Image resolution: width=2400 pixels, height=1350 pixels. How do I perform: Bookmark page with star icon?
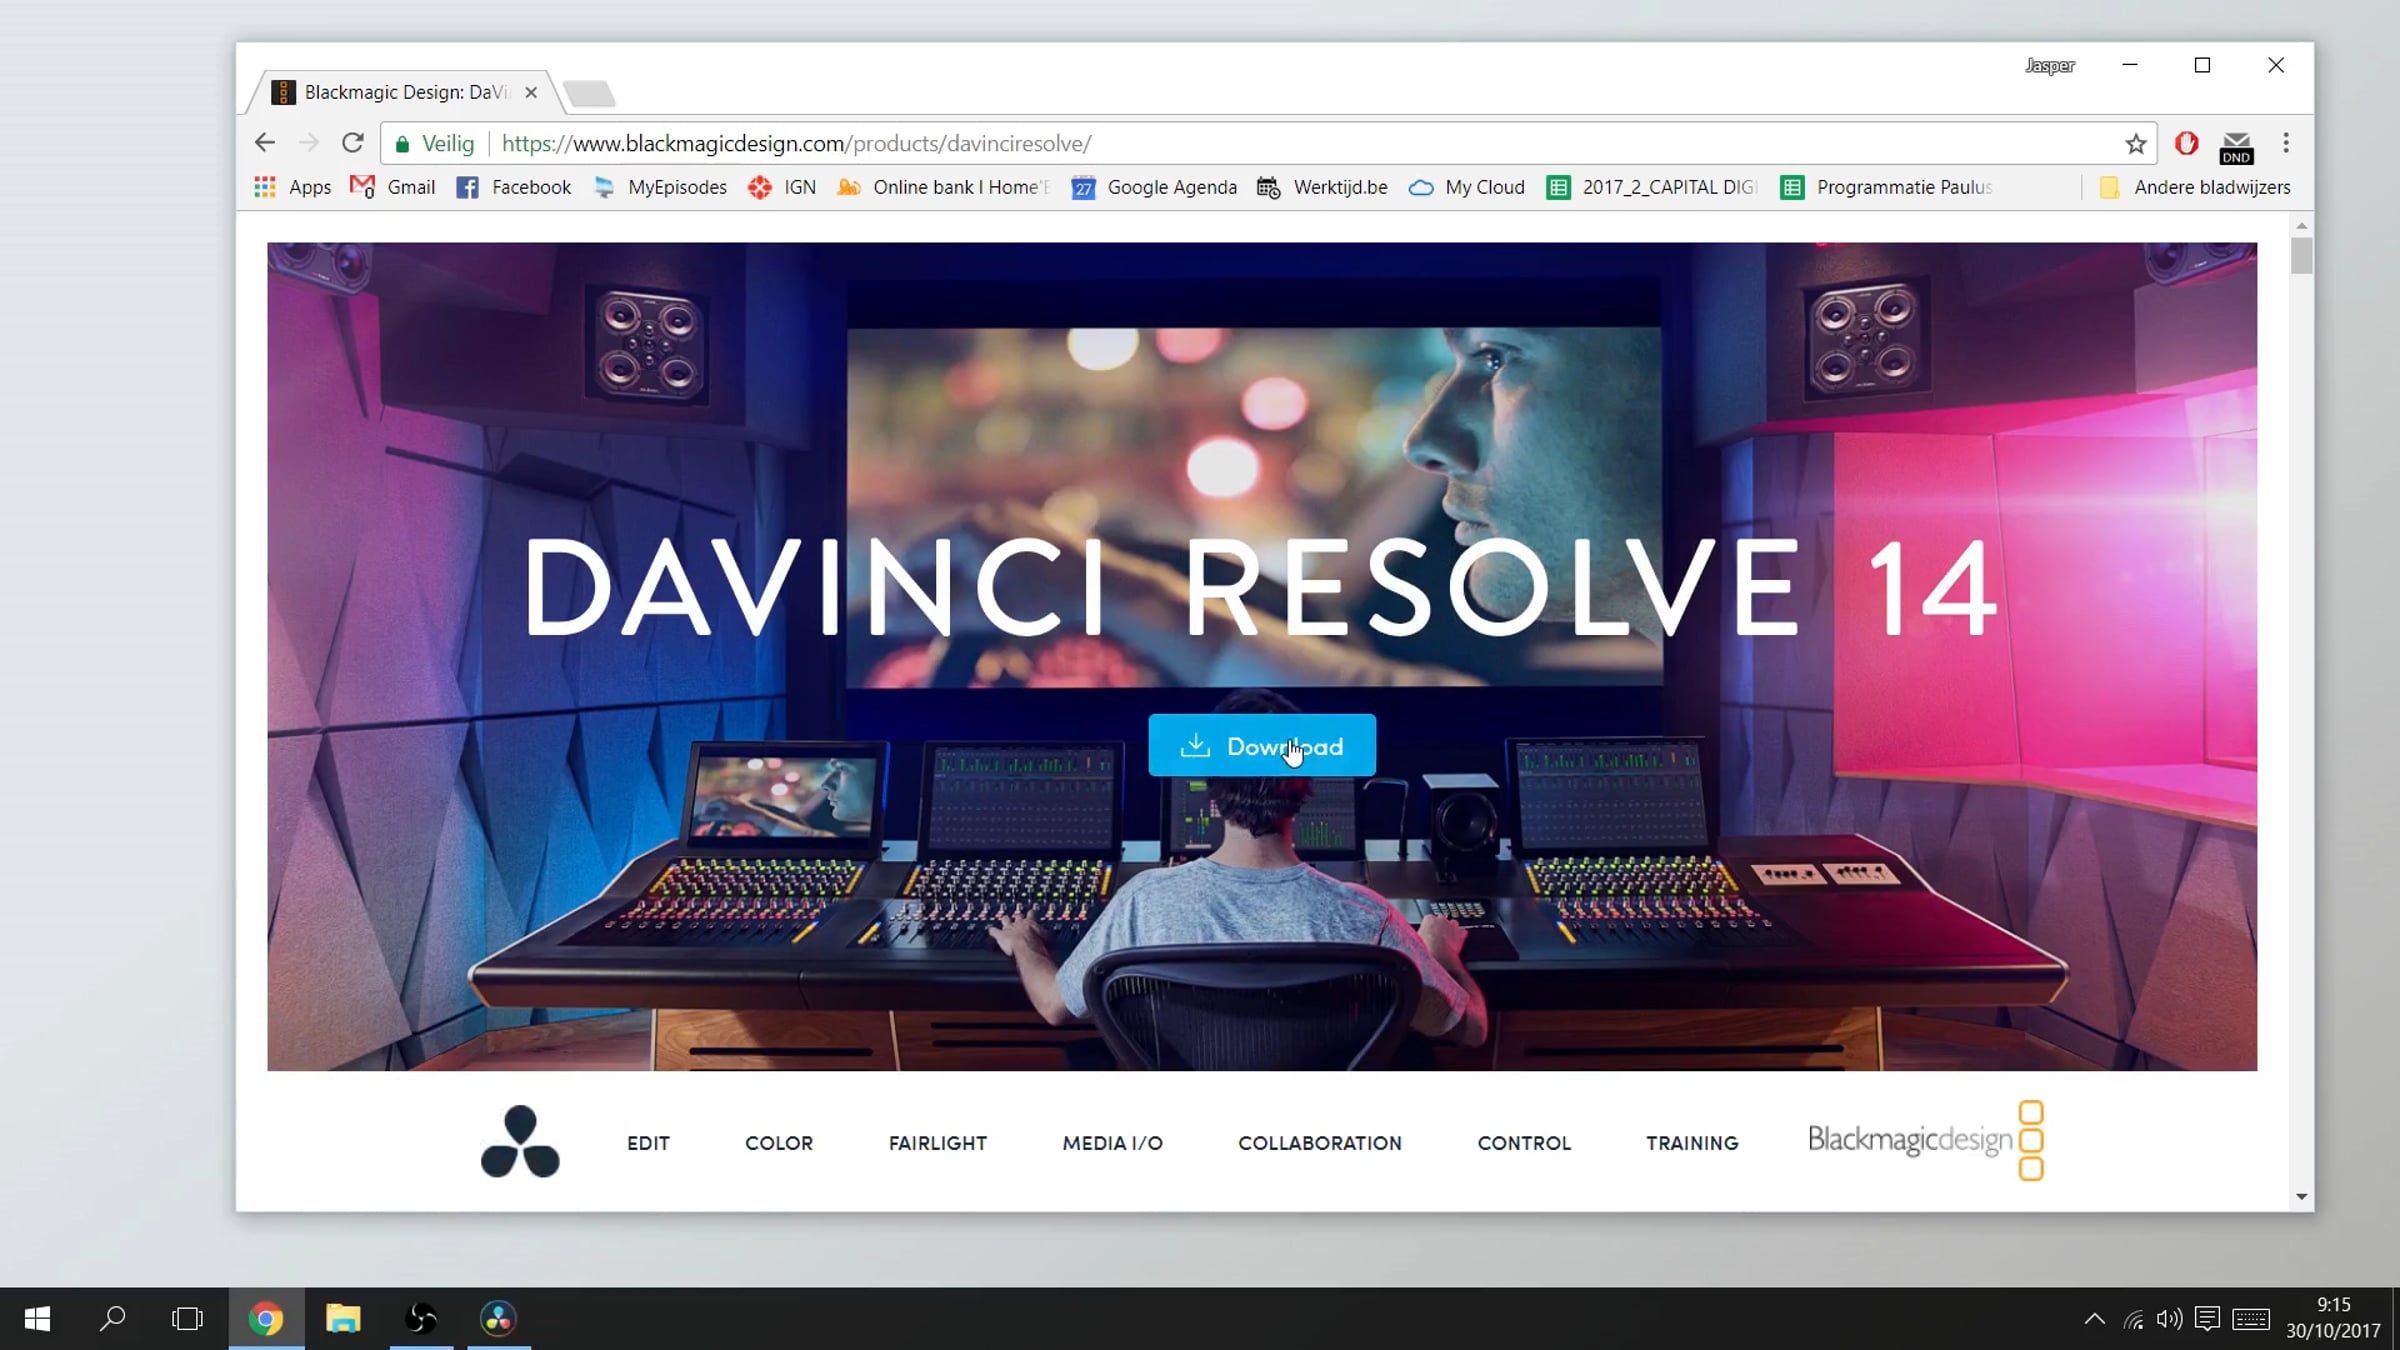pyautogui.click(x=2135, y=144)
